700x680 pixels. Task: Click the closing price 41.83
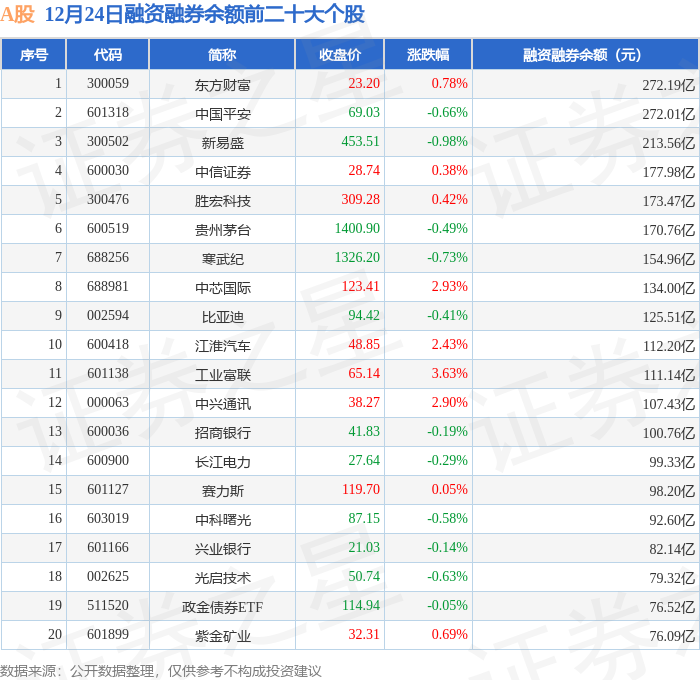pos(364,432)
